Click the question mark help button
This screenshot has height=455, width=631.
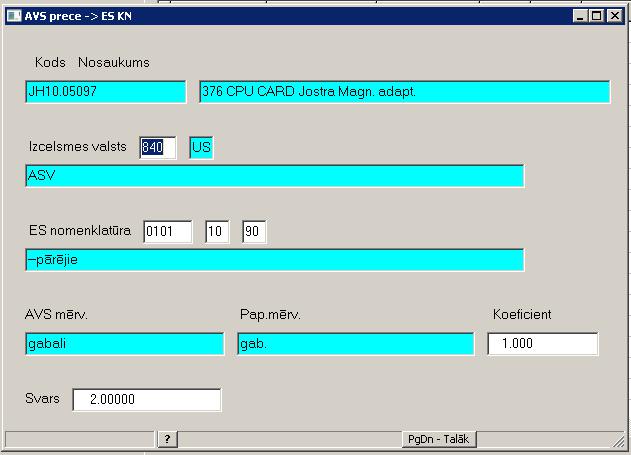[167, 439]
